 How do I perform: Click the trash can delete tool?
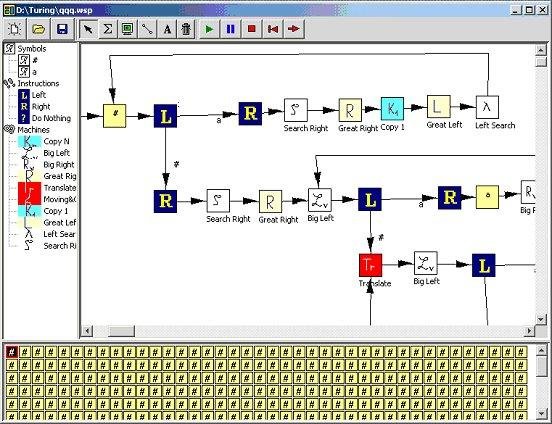186,29
